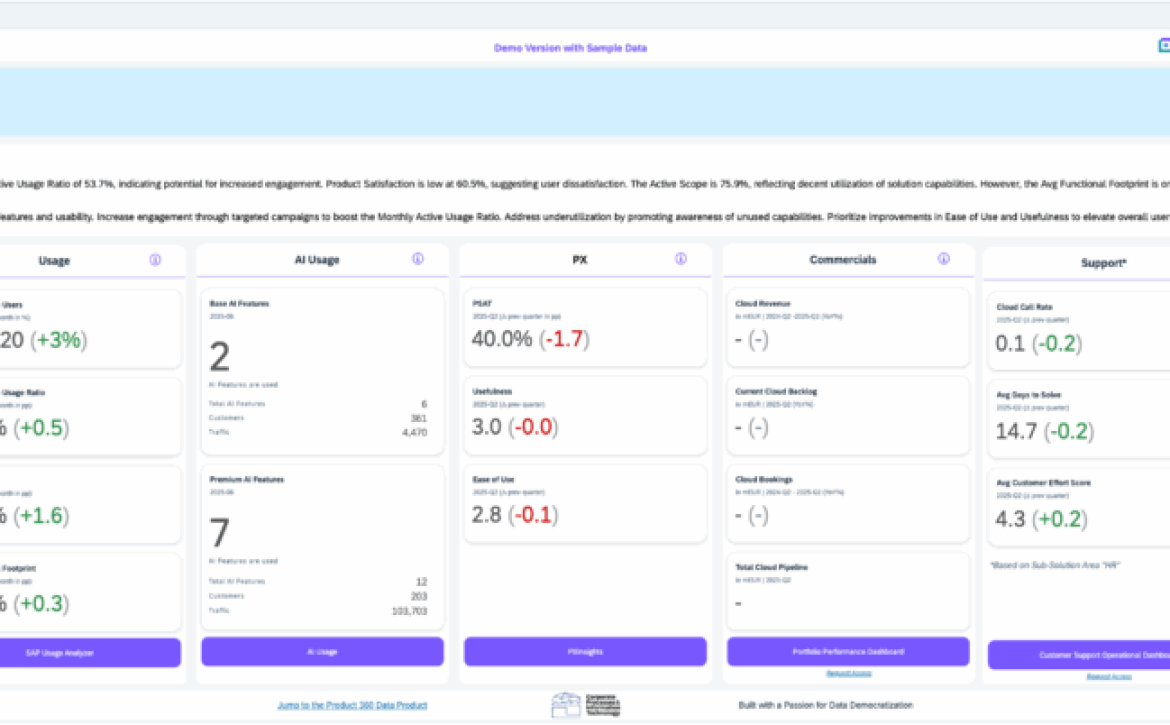Launch the Fitinsights button
Viewport: 1170px width, 725px height.
tap(585, 652)
